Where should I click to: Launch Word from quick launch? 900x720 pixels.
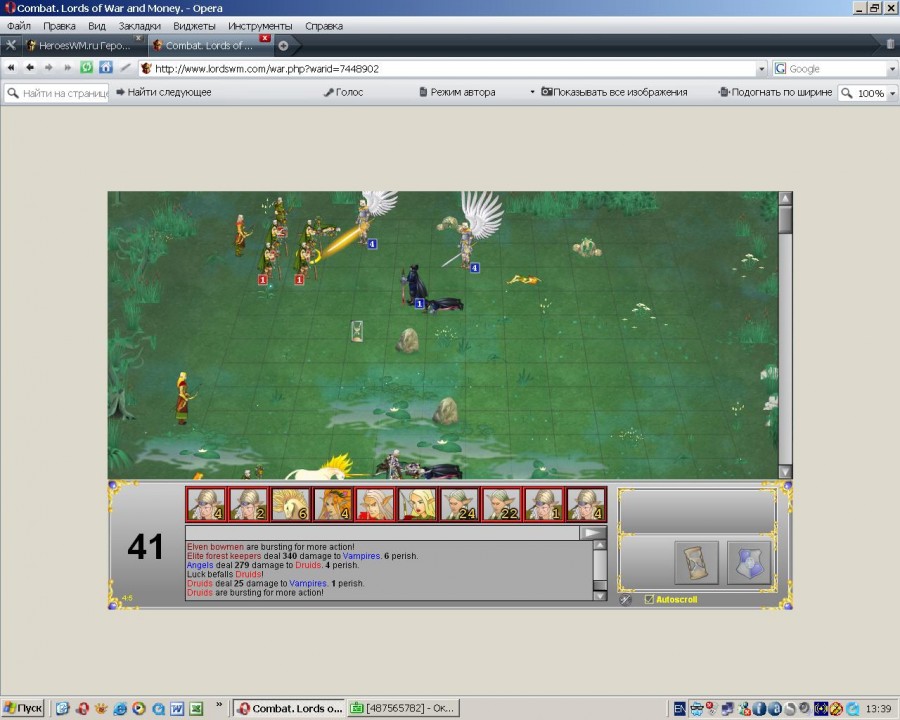tap(177, 709)
